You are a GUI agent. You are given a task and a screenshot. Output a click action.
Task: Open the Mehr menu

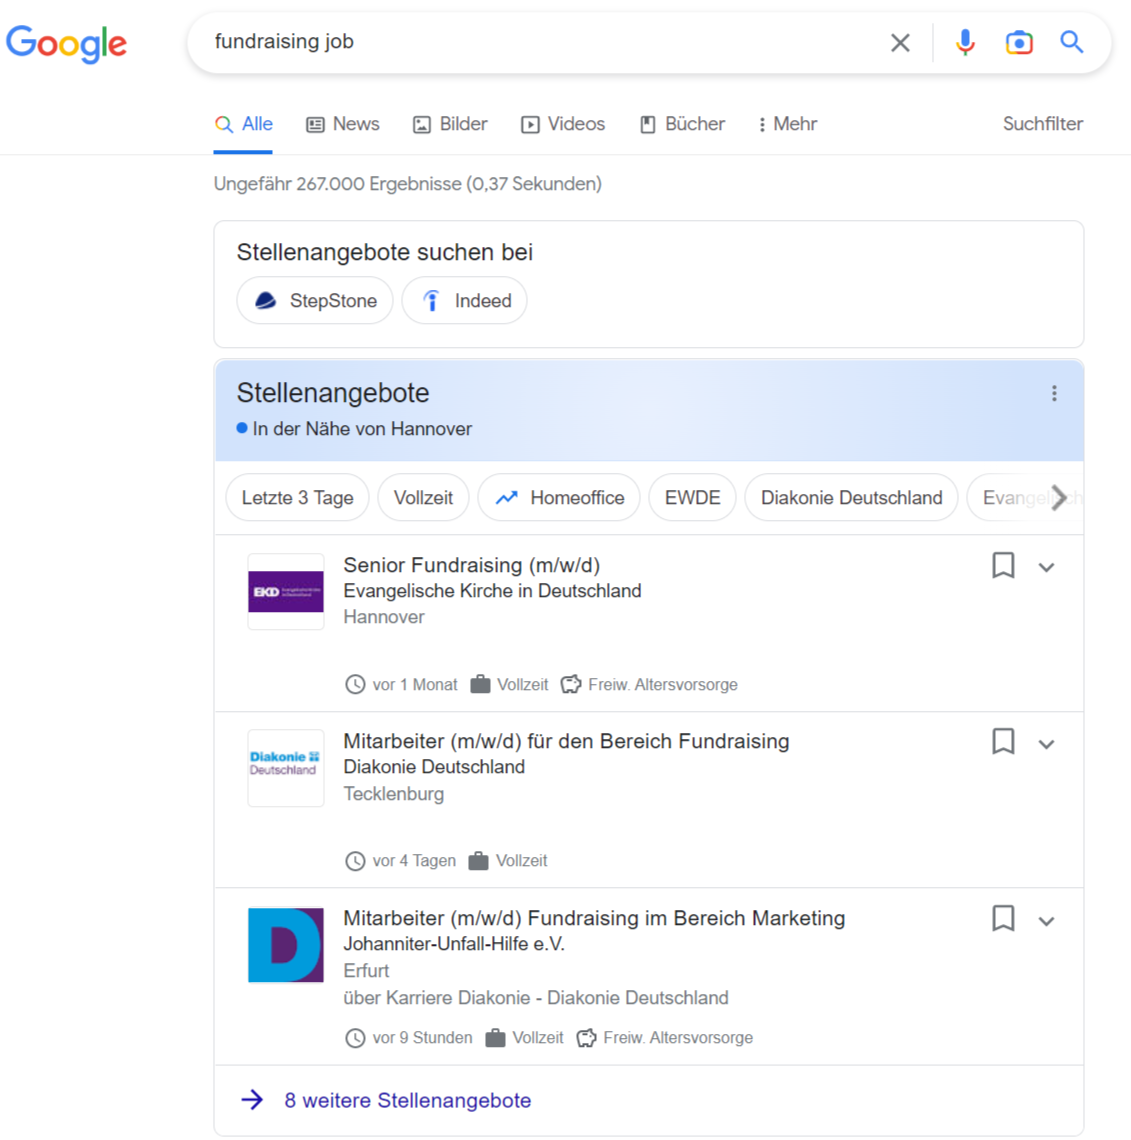click(788, 124)
